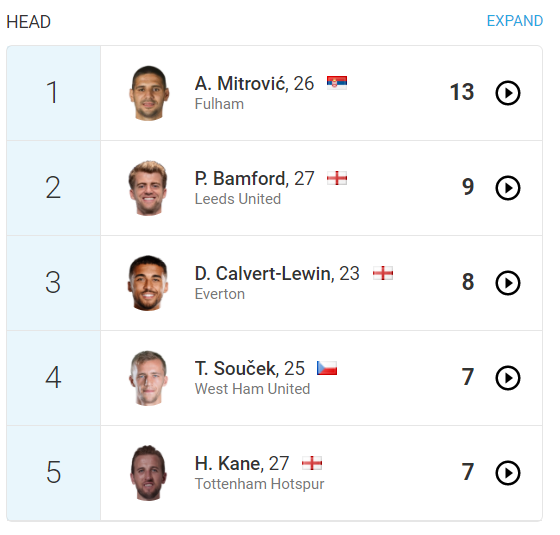Play Souček's headed goals video
560x535 pixels.
click(x=508, y=378)
